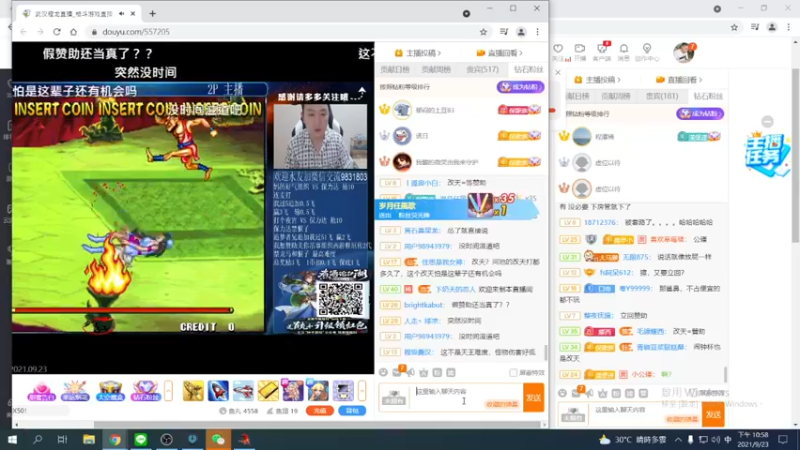This screenshot has height=450, width=800.
Task: Click the crown icon in chat toolbar
Action: click(423, 372)
